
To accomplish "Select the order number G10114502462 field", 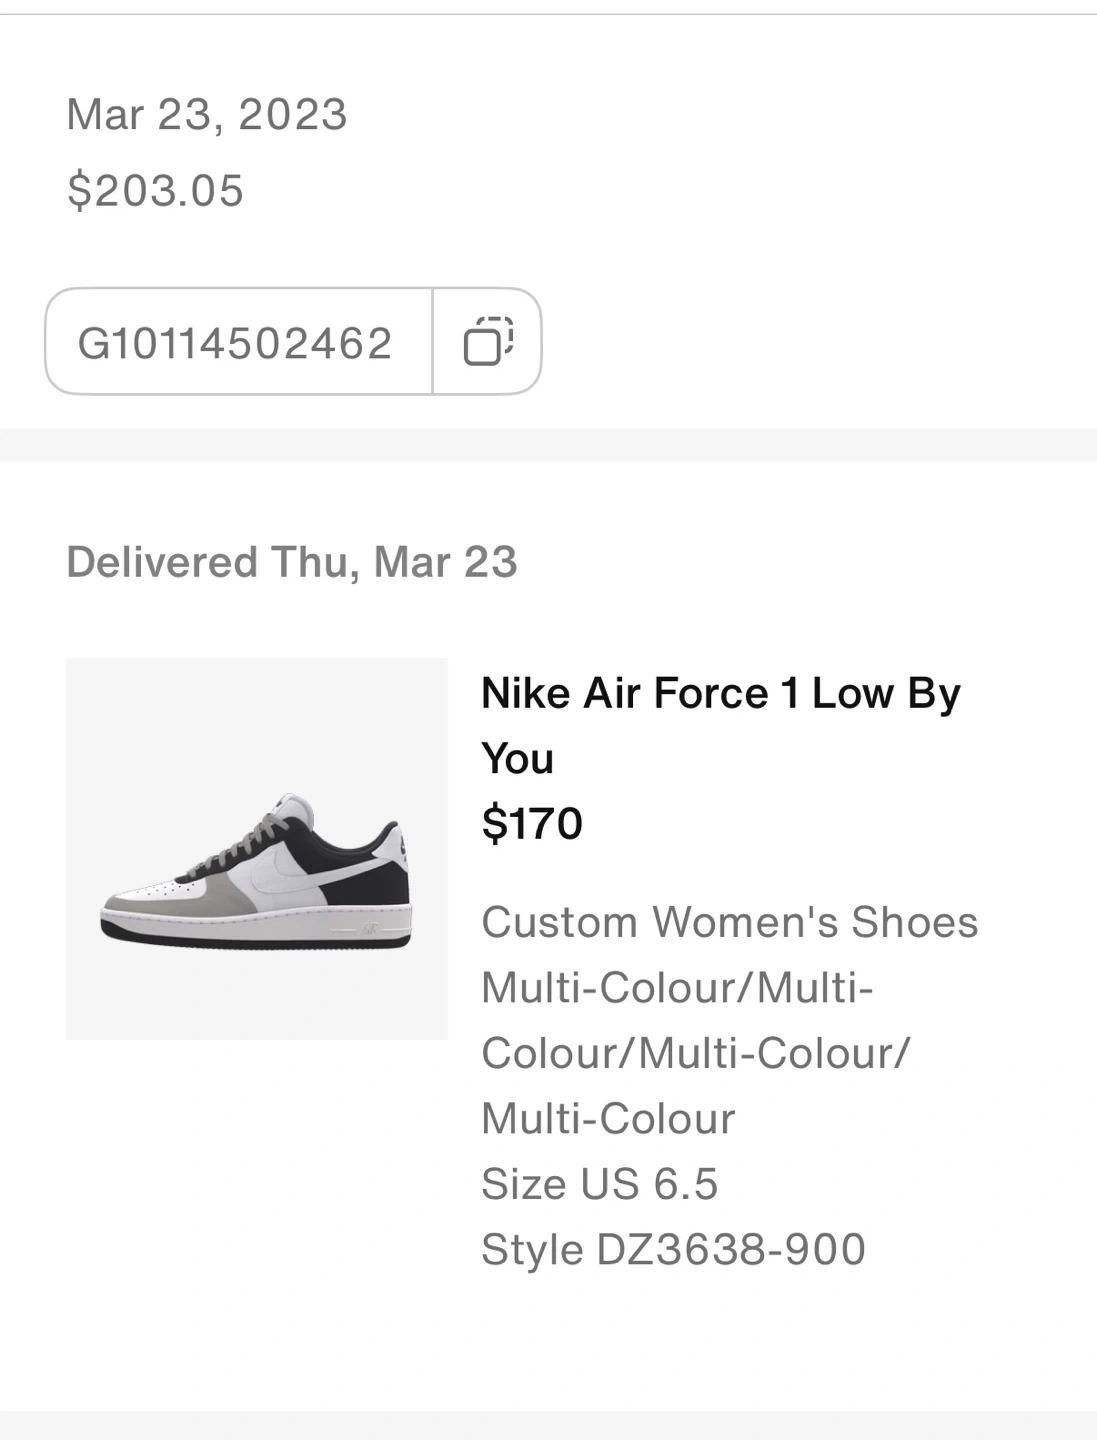I will pos(236,343).
